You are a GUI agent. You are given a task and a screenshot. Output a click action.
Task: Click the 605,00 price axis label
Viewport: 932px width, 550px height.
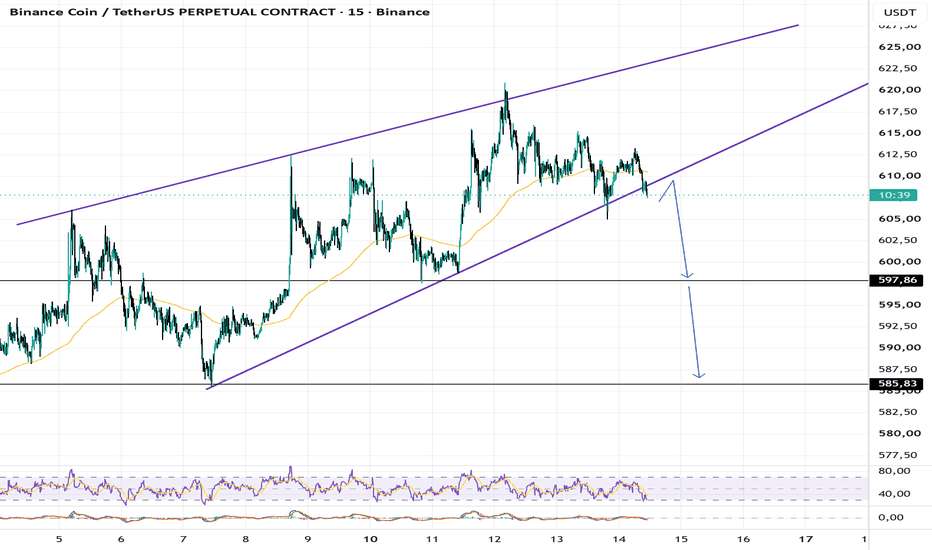[x=899, y=219]
